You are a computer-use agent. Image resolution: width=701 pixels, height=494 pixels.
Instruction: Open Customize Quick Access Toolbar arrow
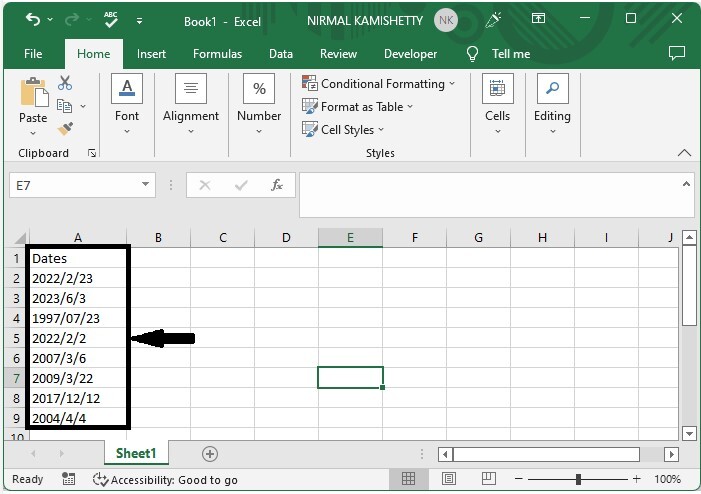(x=139, y=21)
